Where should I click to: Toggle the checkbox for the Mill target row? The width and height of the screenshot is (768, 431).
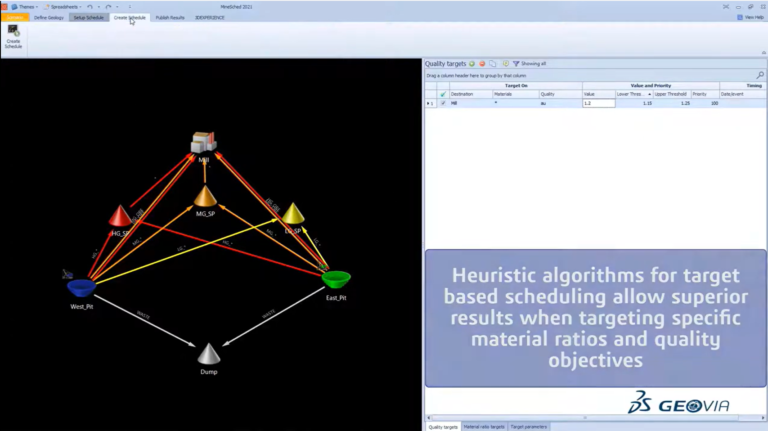click(x=443, y=103)
